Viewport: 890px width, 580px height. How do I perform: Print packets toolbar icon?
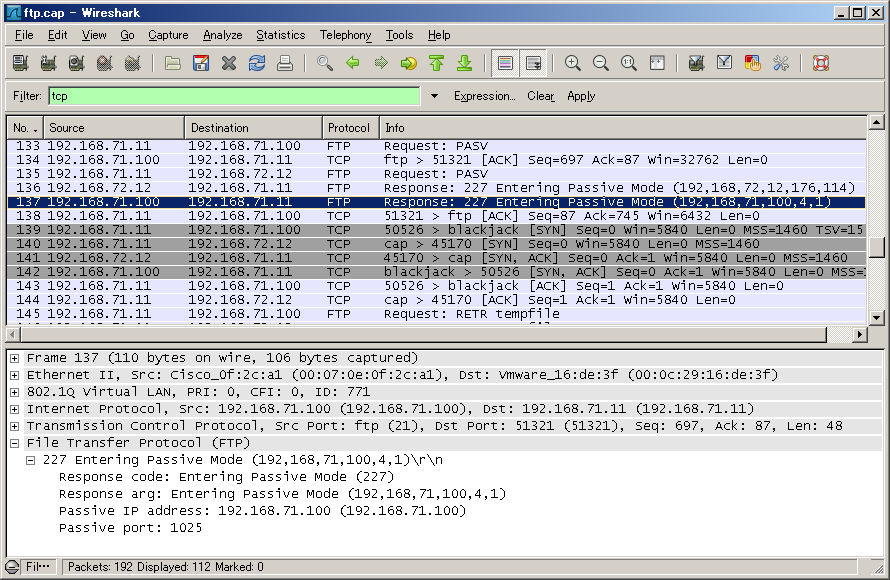click(285, 63)
